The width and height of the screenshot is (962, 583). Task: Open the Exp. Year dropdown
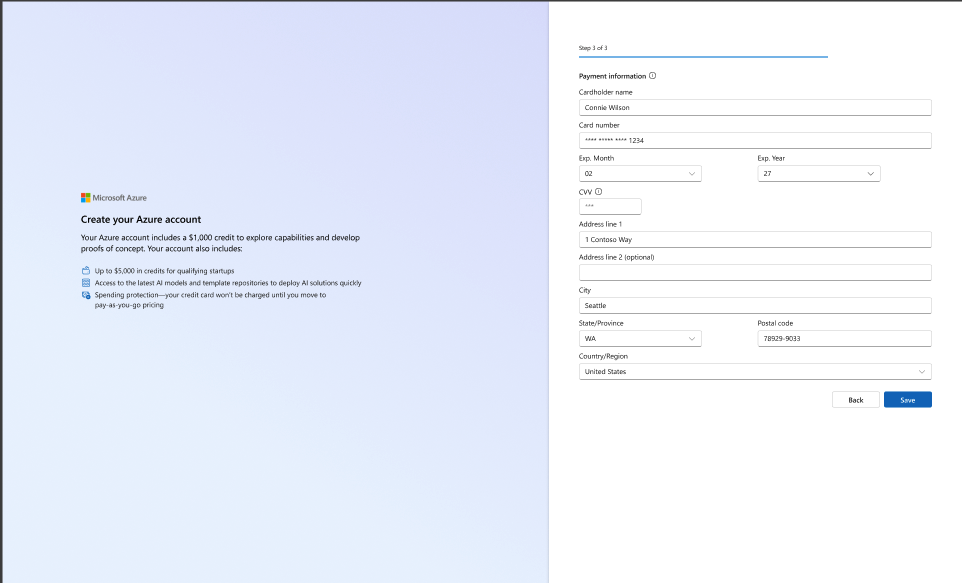click(x=818, y=174)
